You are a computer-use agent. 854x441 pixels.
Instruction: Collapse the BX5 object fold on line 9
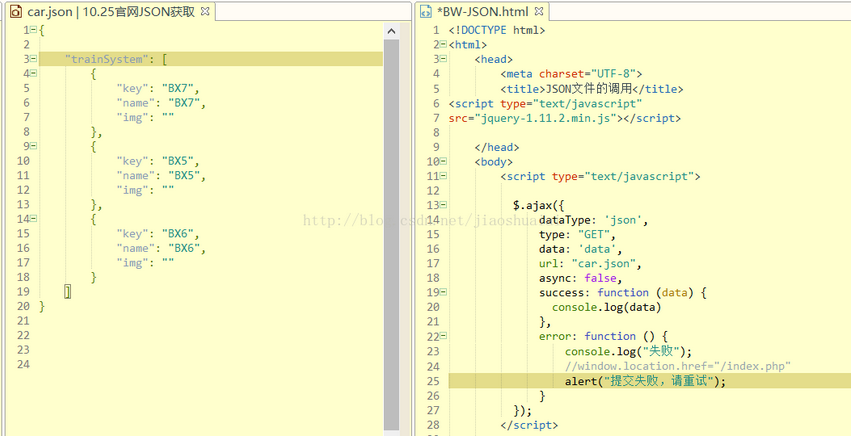coord(34,146)
